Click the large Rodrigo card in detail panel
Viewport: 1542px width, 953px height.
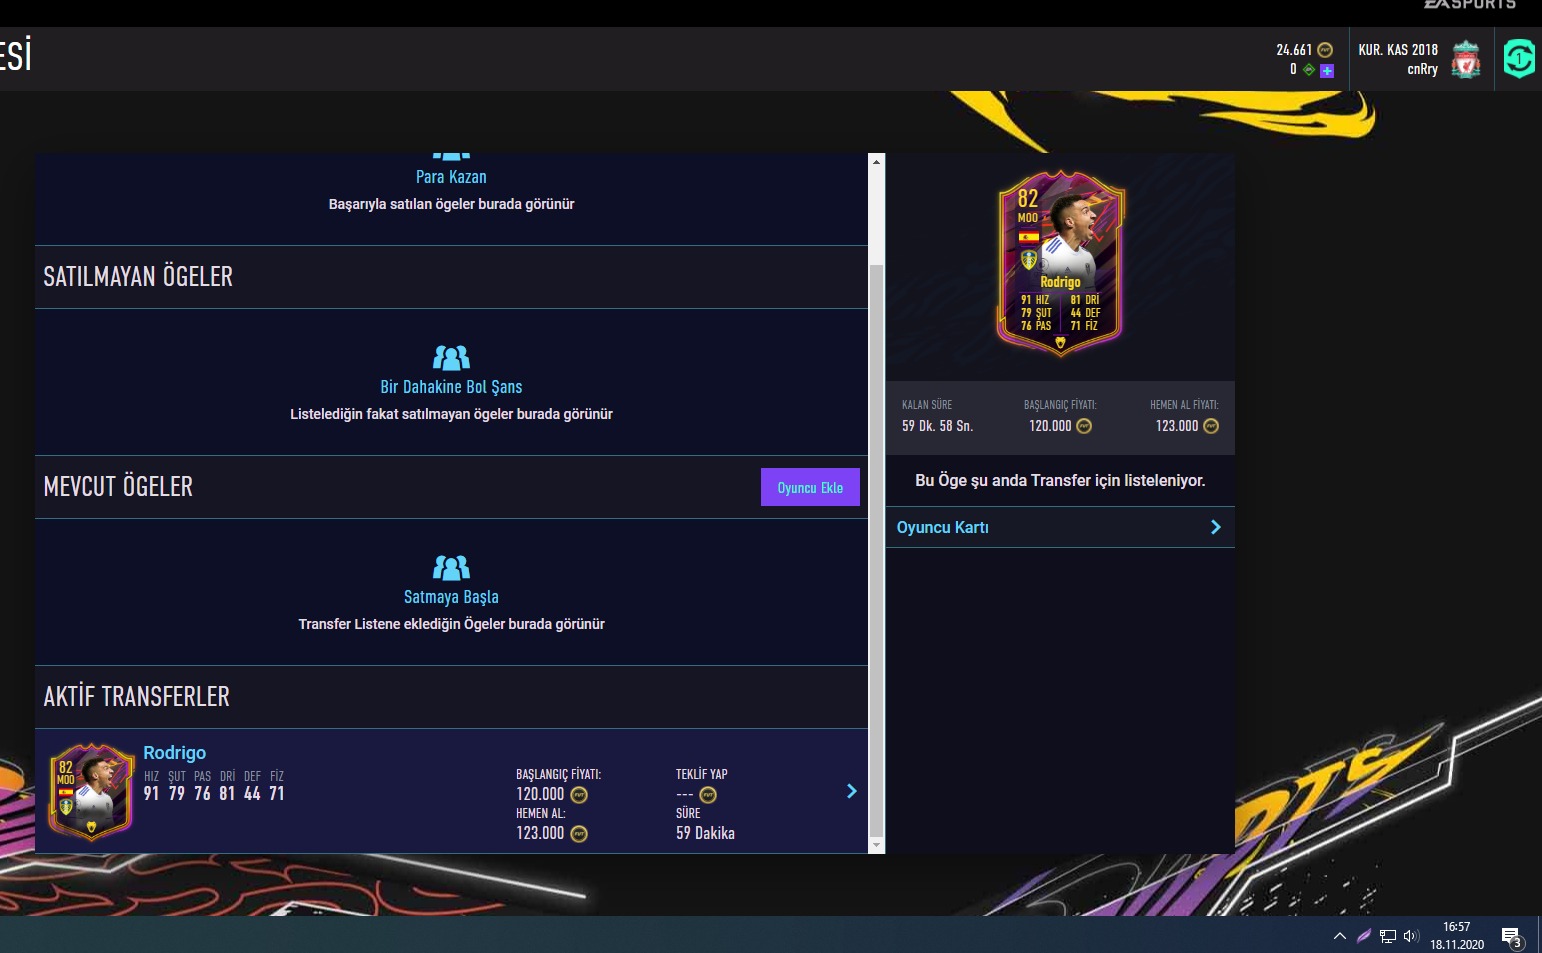[1060, 263]
